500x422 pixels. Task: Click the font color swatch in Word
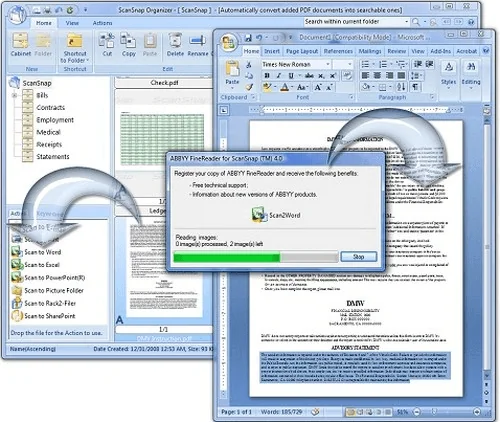pos(284,87)
